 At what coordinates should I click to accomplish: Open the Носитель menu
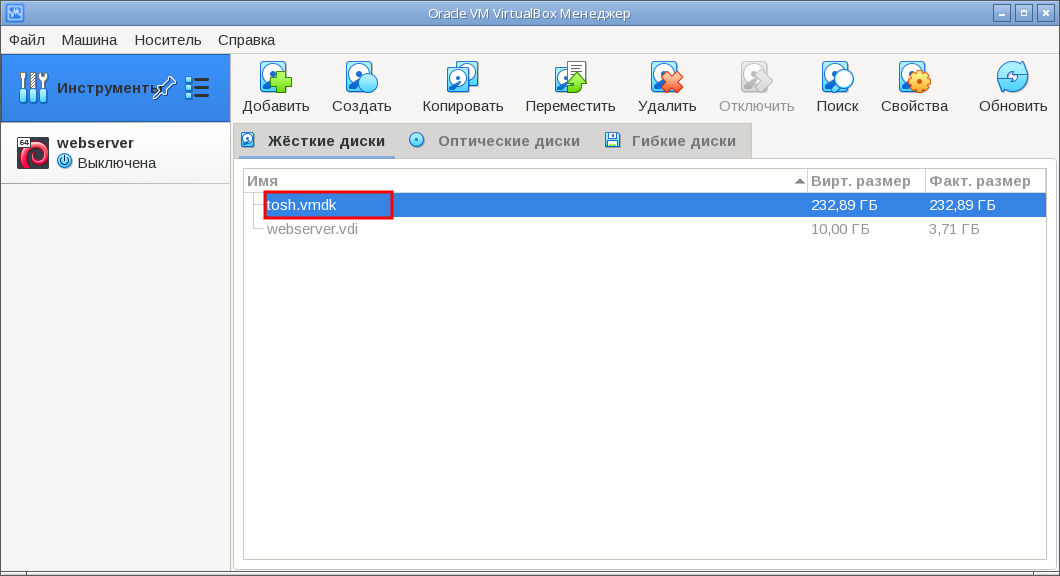(168, 40)
